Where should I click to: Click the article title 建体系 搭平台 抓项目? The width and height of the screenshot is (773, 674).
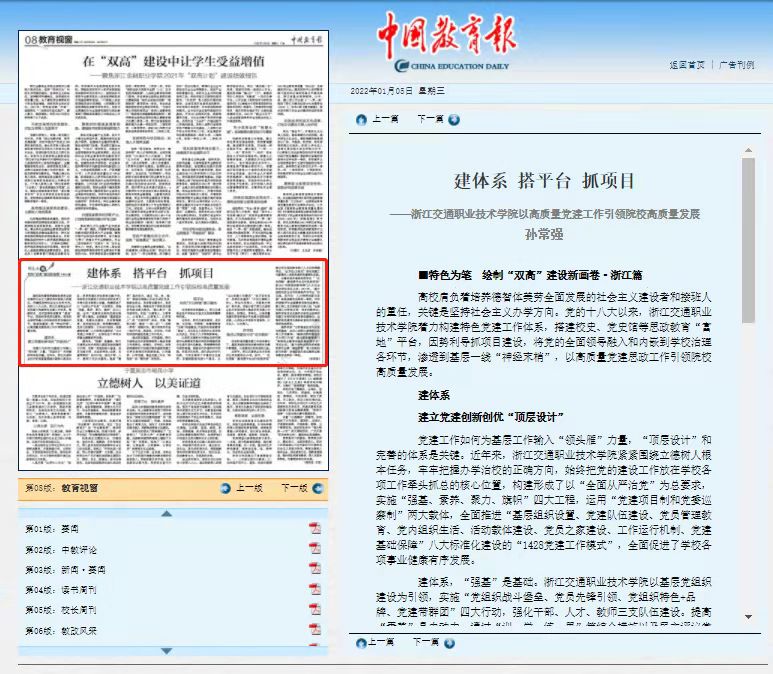coord(544,181)
